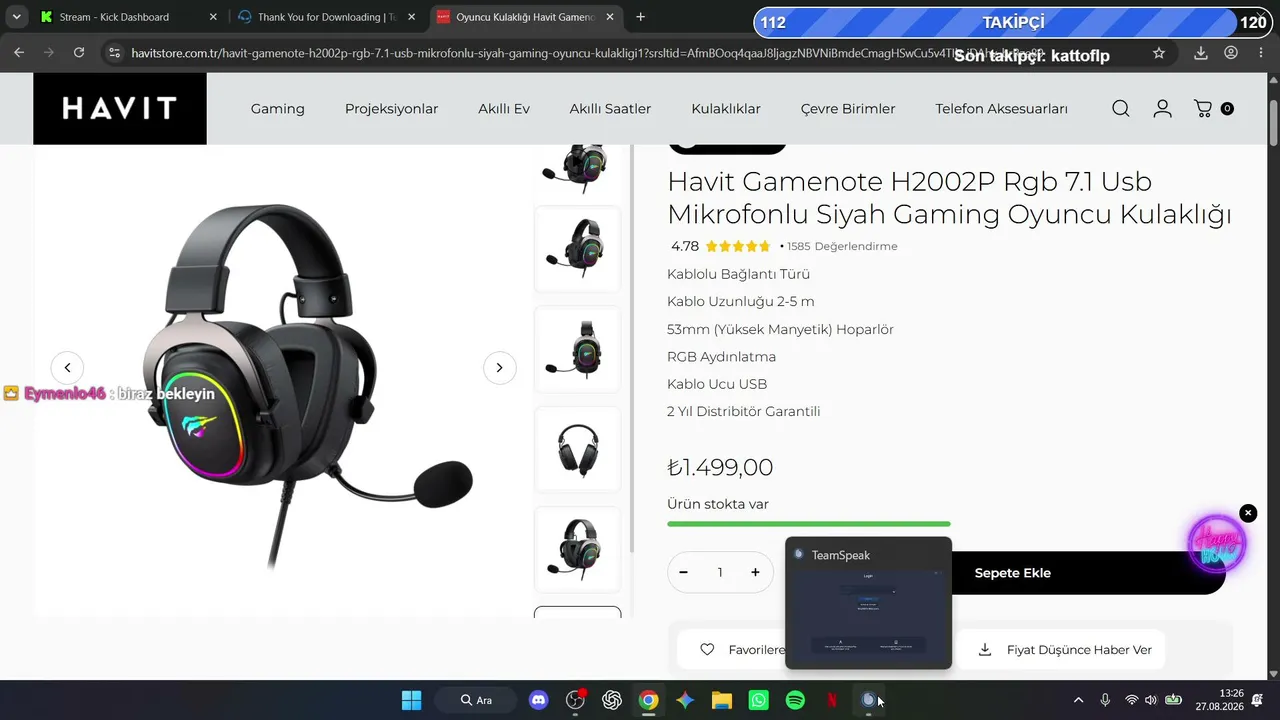1280x720 pixels.
Task: Open the notification bell in tray
Action: tap(1257, 700)
